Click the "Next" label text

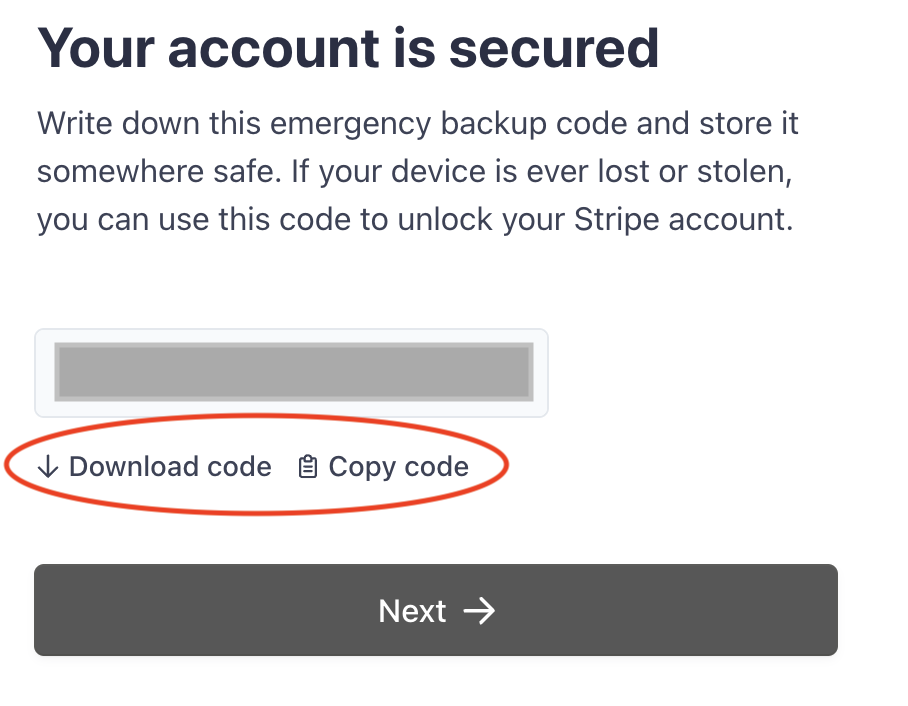coord(412,611)
